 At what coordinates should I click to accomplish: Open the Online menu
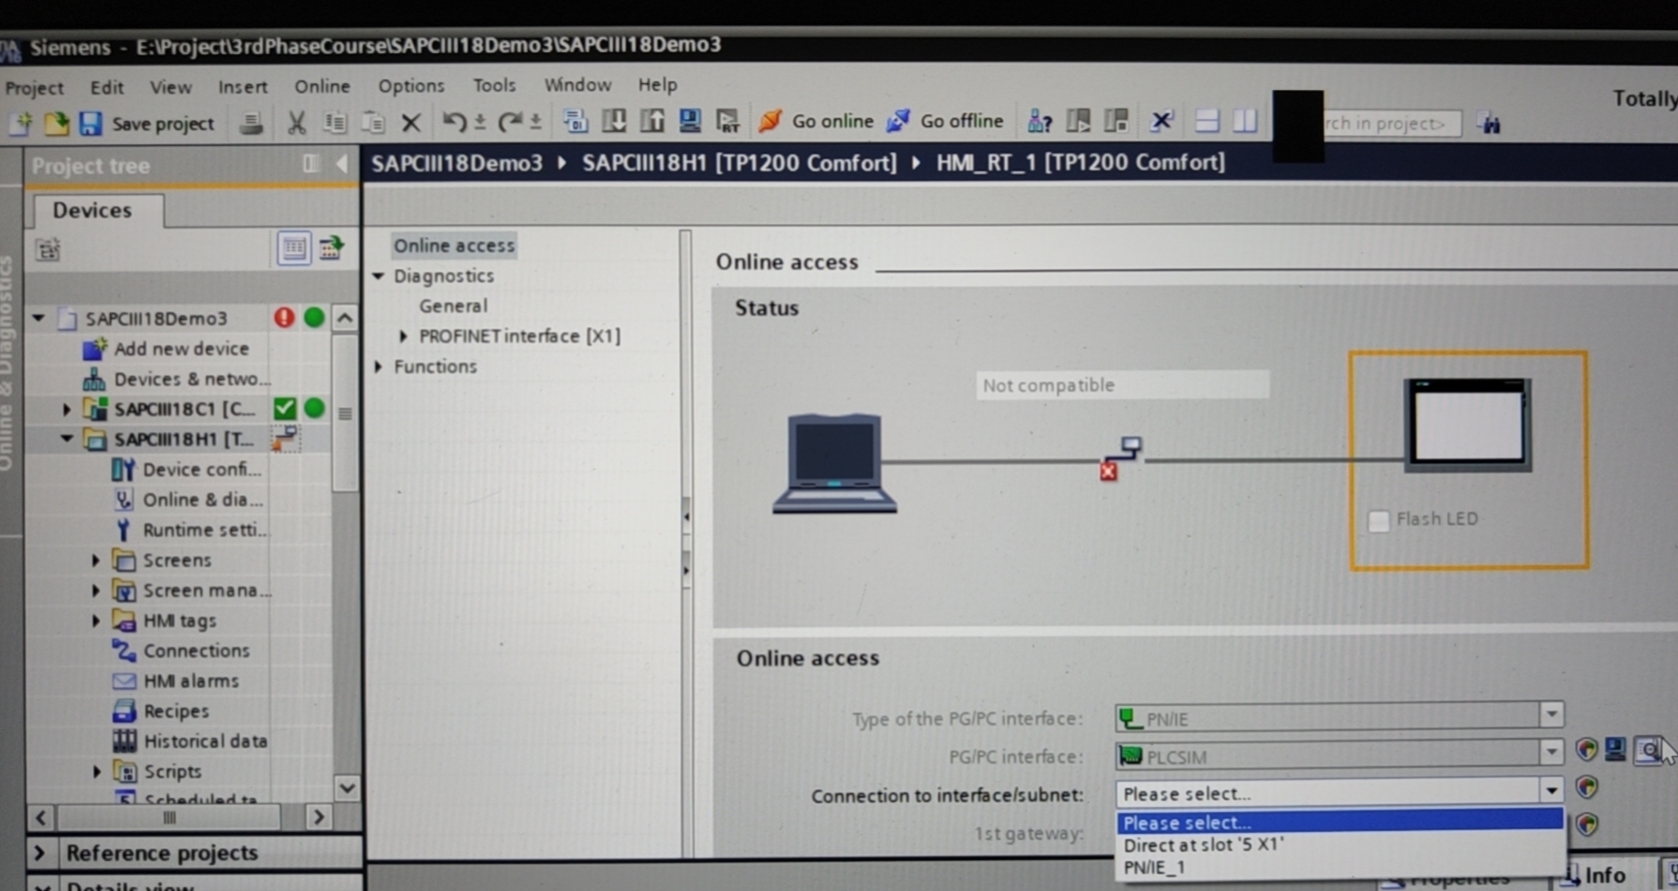coord(322,86)
